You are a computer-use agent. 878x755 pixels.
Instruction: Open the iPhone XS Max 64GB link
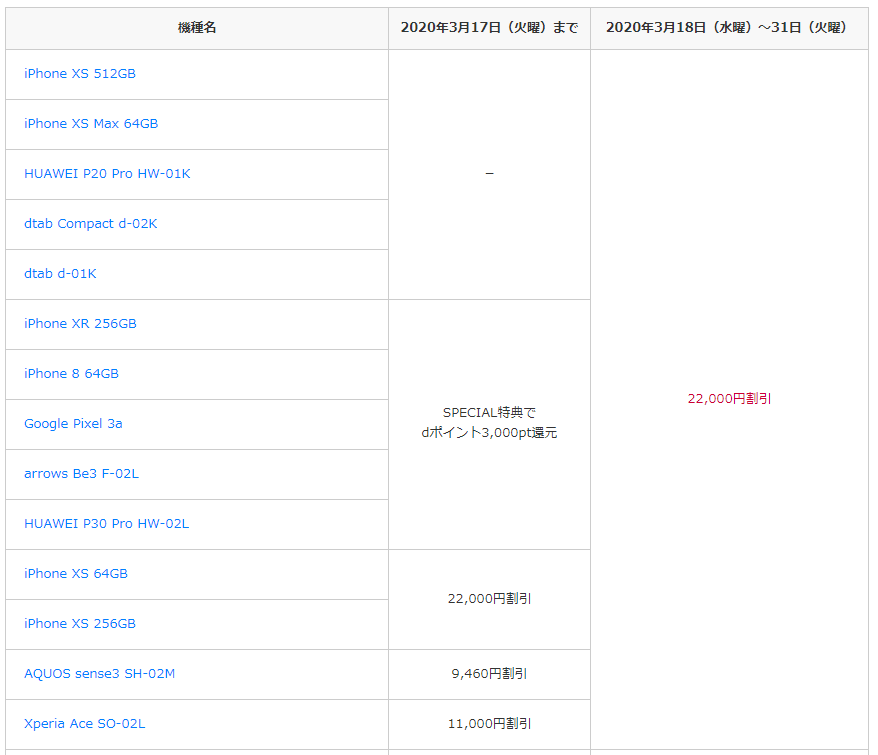tap(91, 123)
